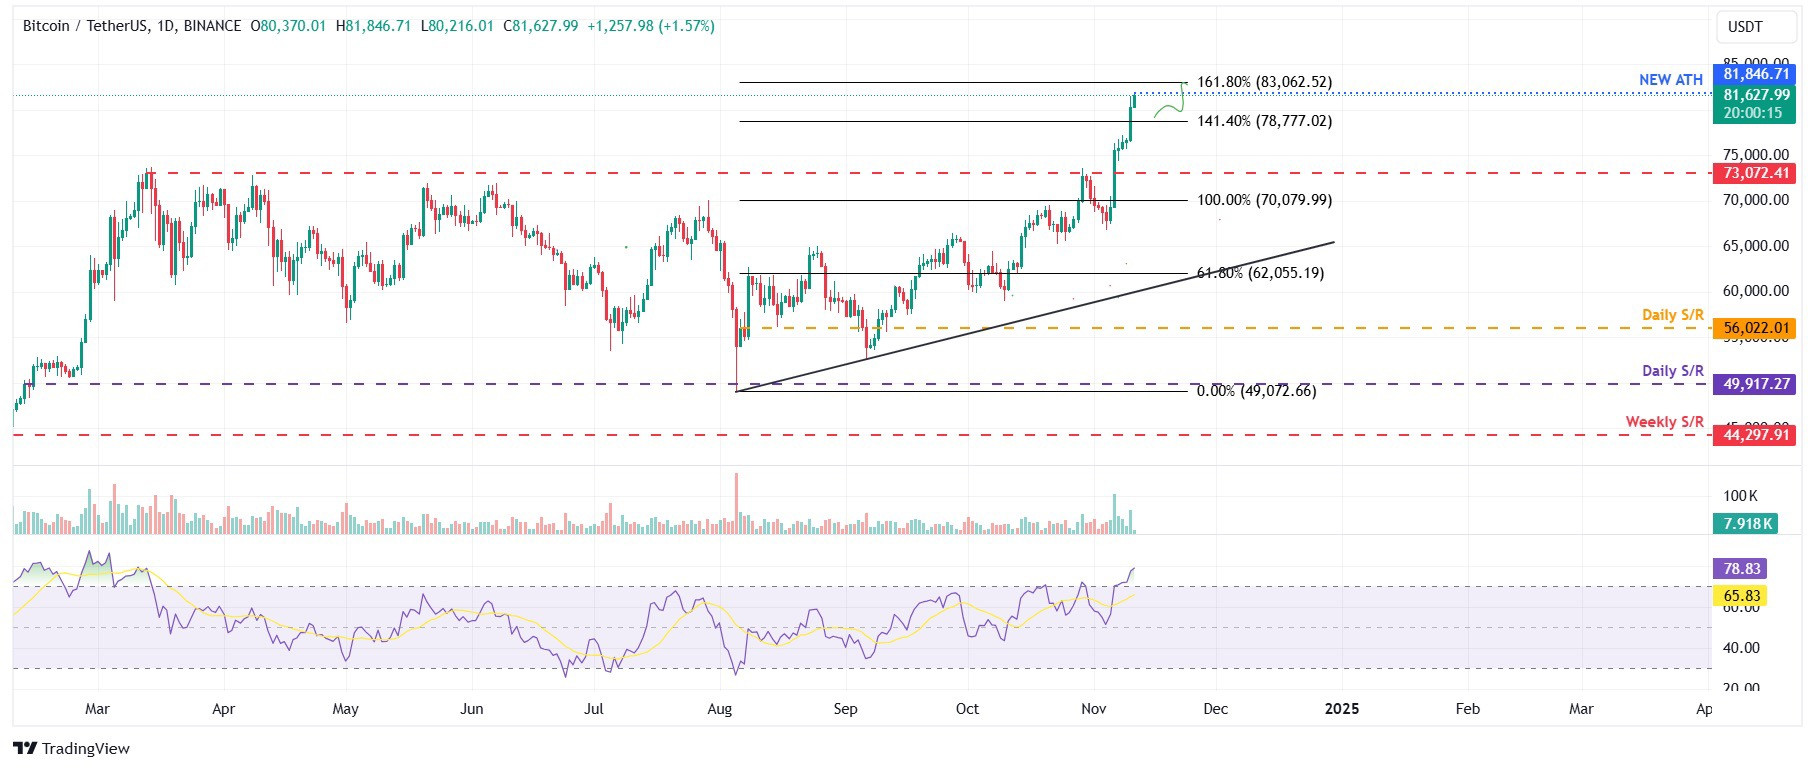Image resolution: width=1815 pixels, height=770 pixels.
Task: Select the open value O80,370.01
Action: click(x=288, y=26)
